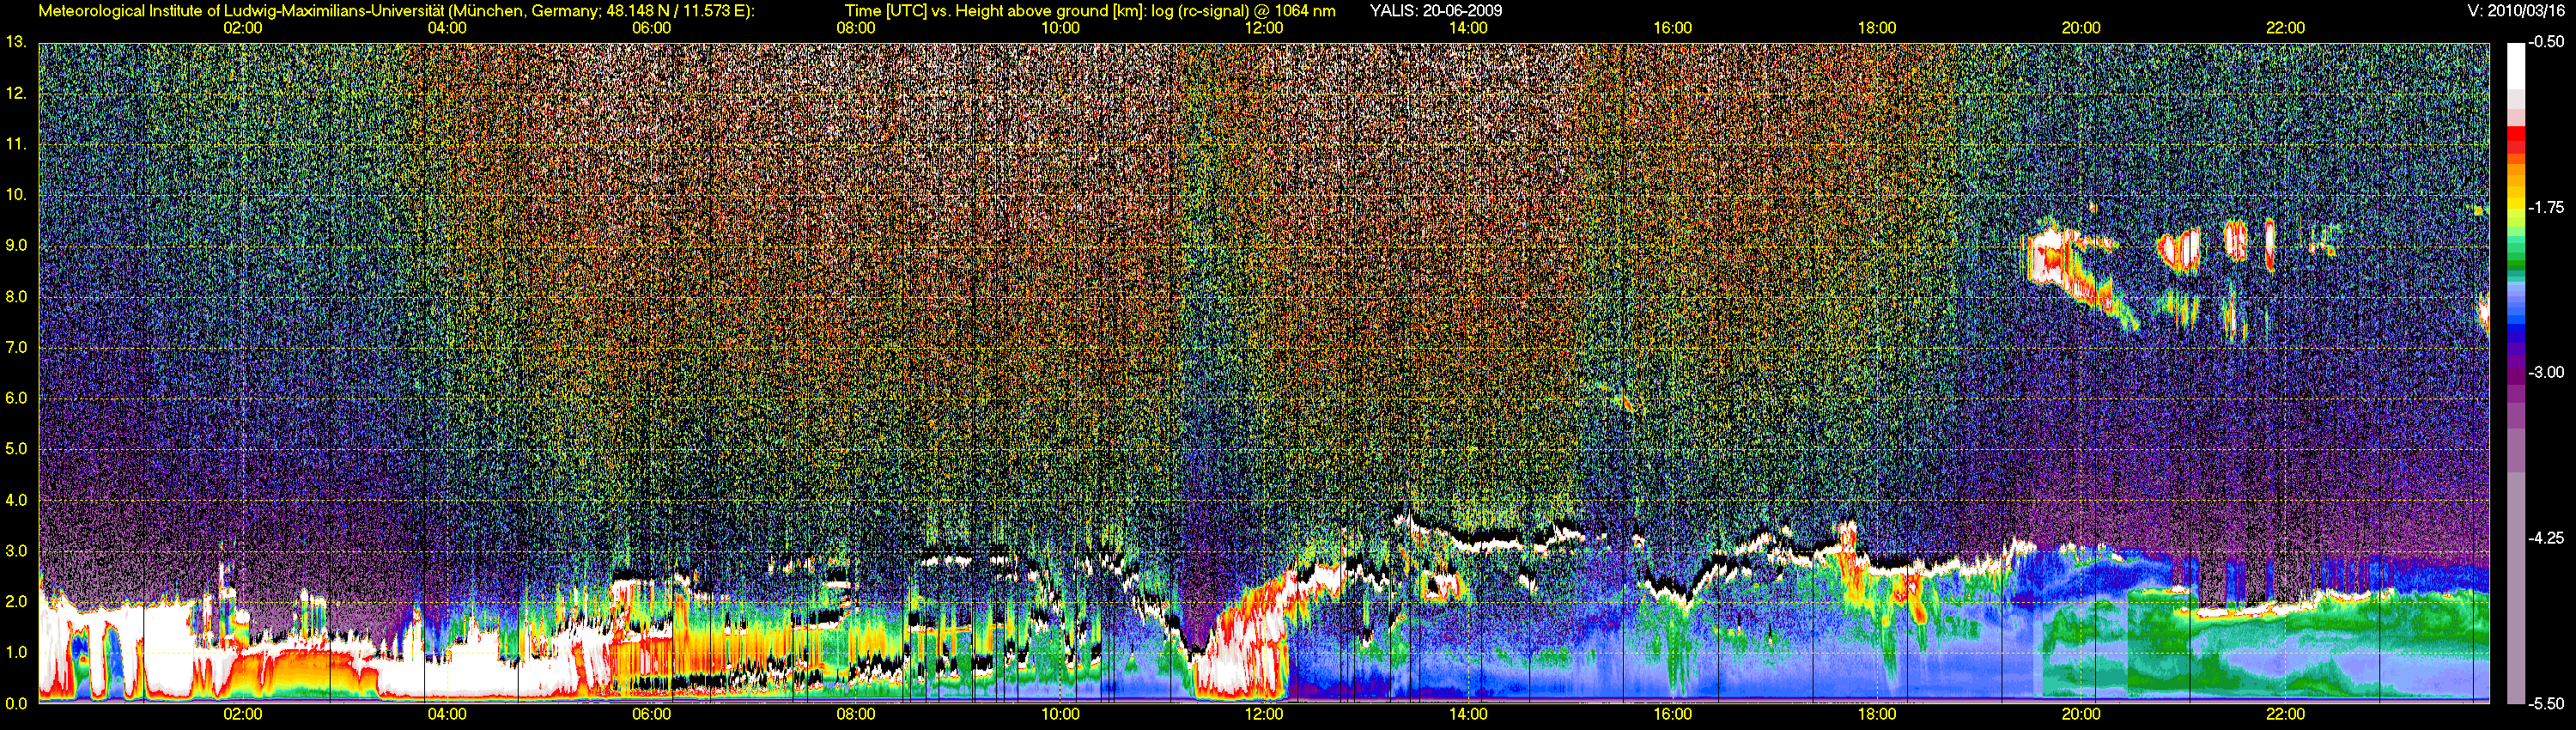
Task: Click the 7.0 height axis label
Action: point(16,347)
